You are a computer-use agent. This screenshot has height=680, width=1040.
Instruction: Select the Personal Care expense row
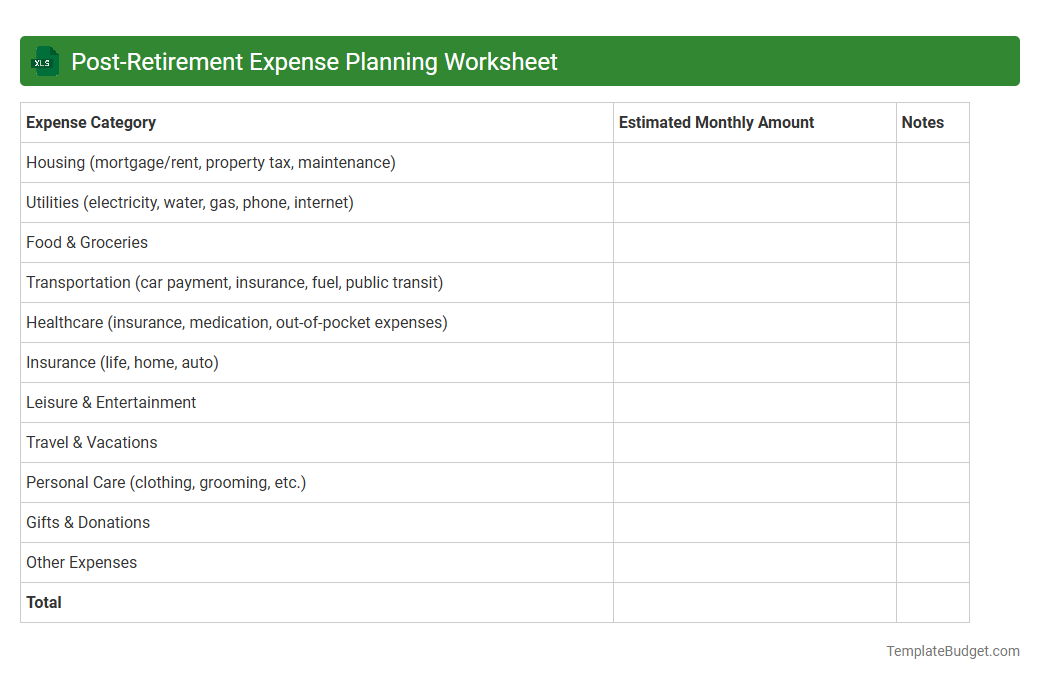tap(166, 482)
